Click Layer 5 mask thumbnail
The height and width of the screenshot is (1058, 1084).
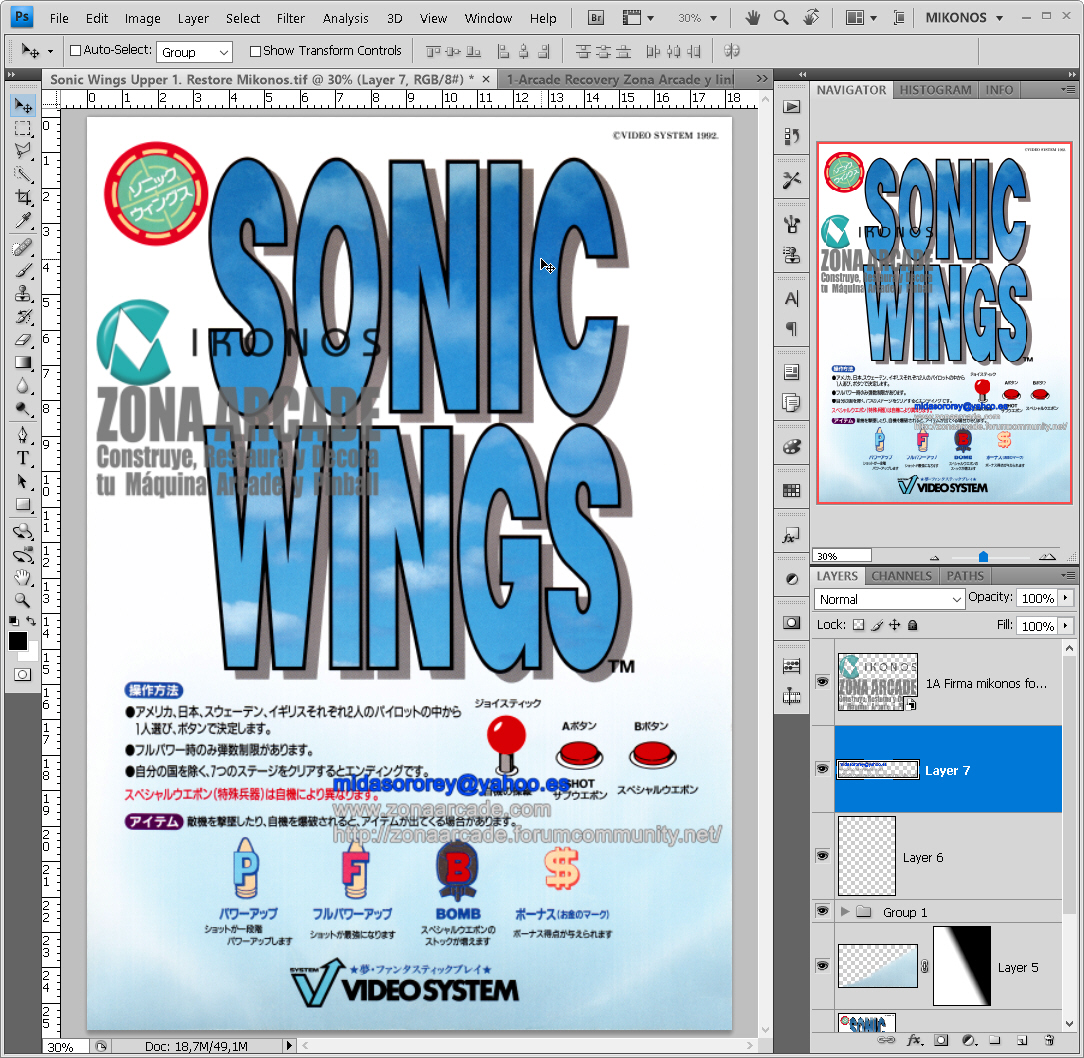961,966
